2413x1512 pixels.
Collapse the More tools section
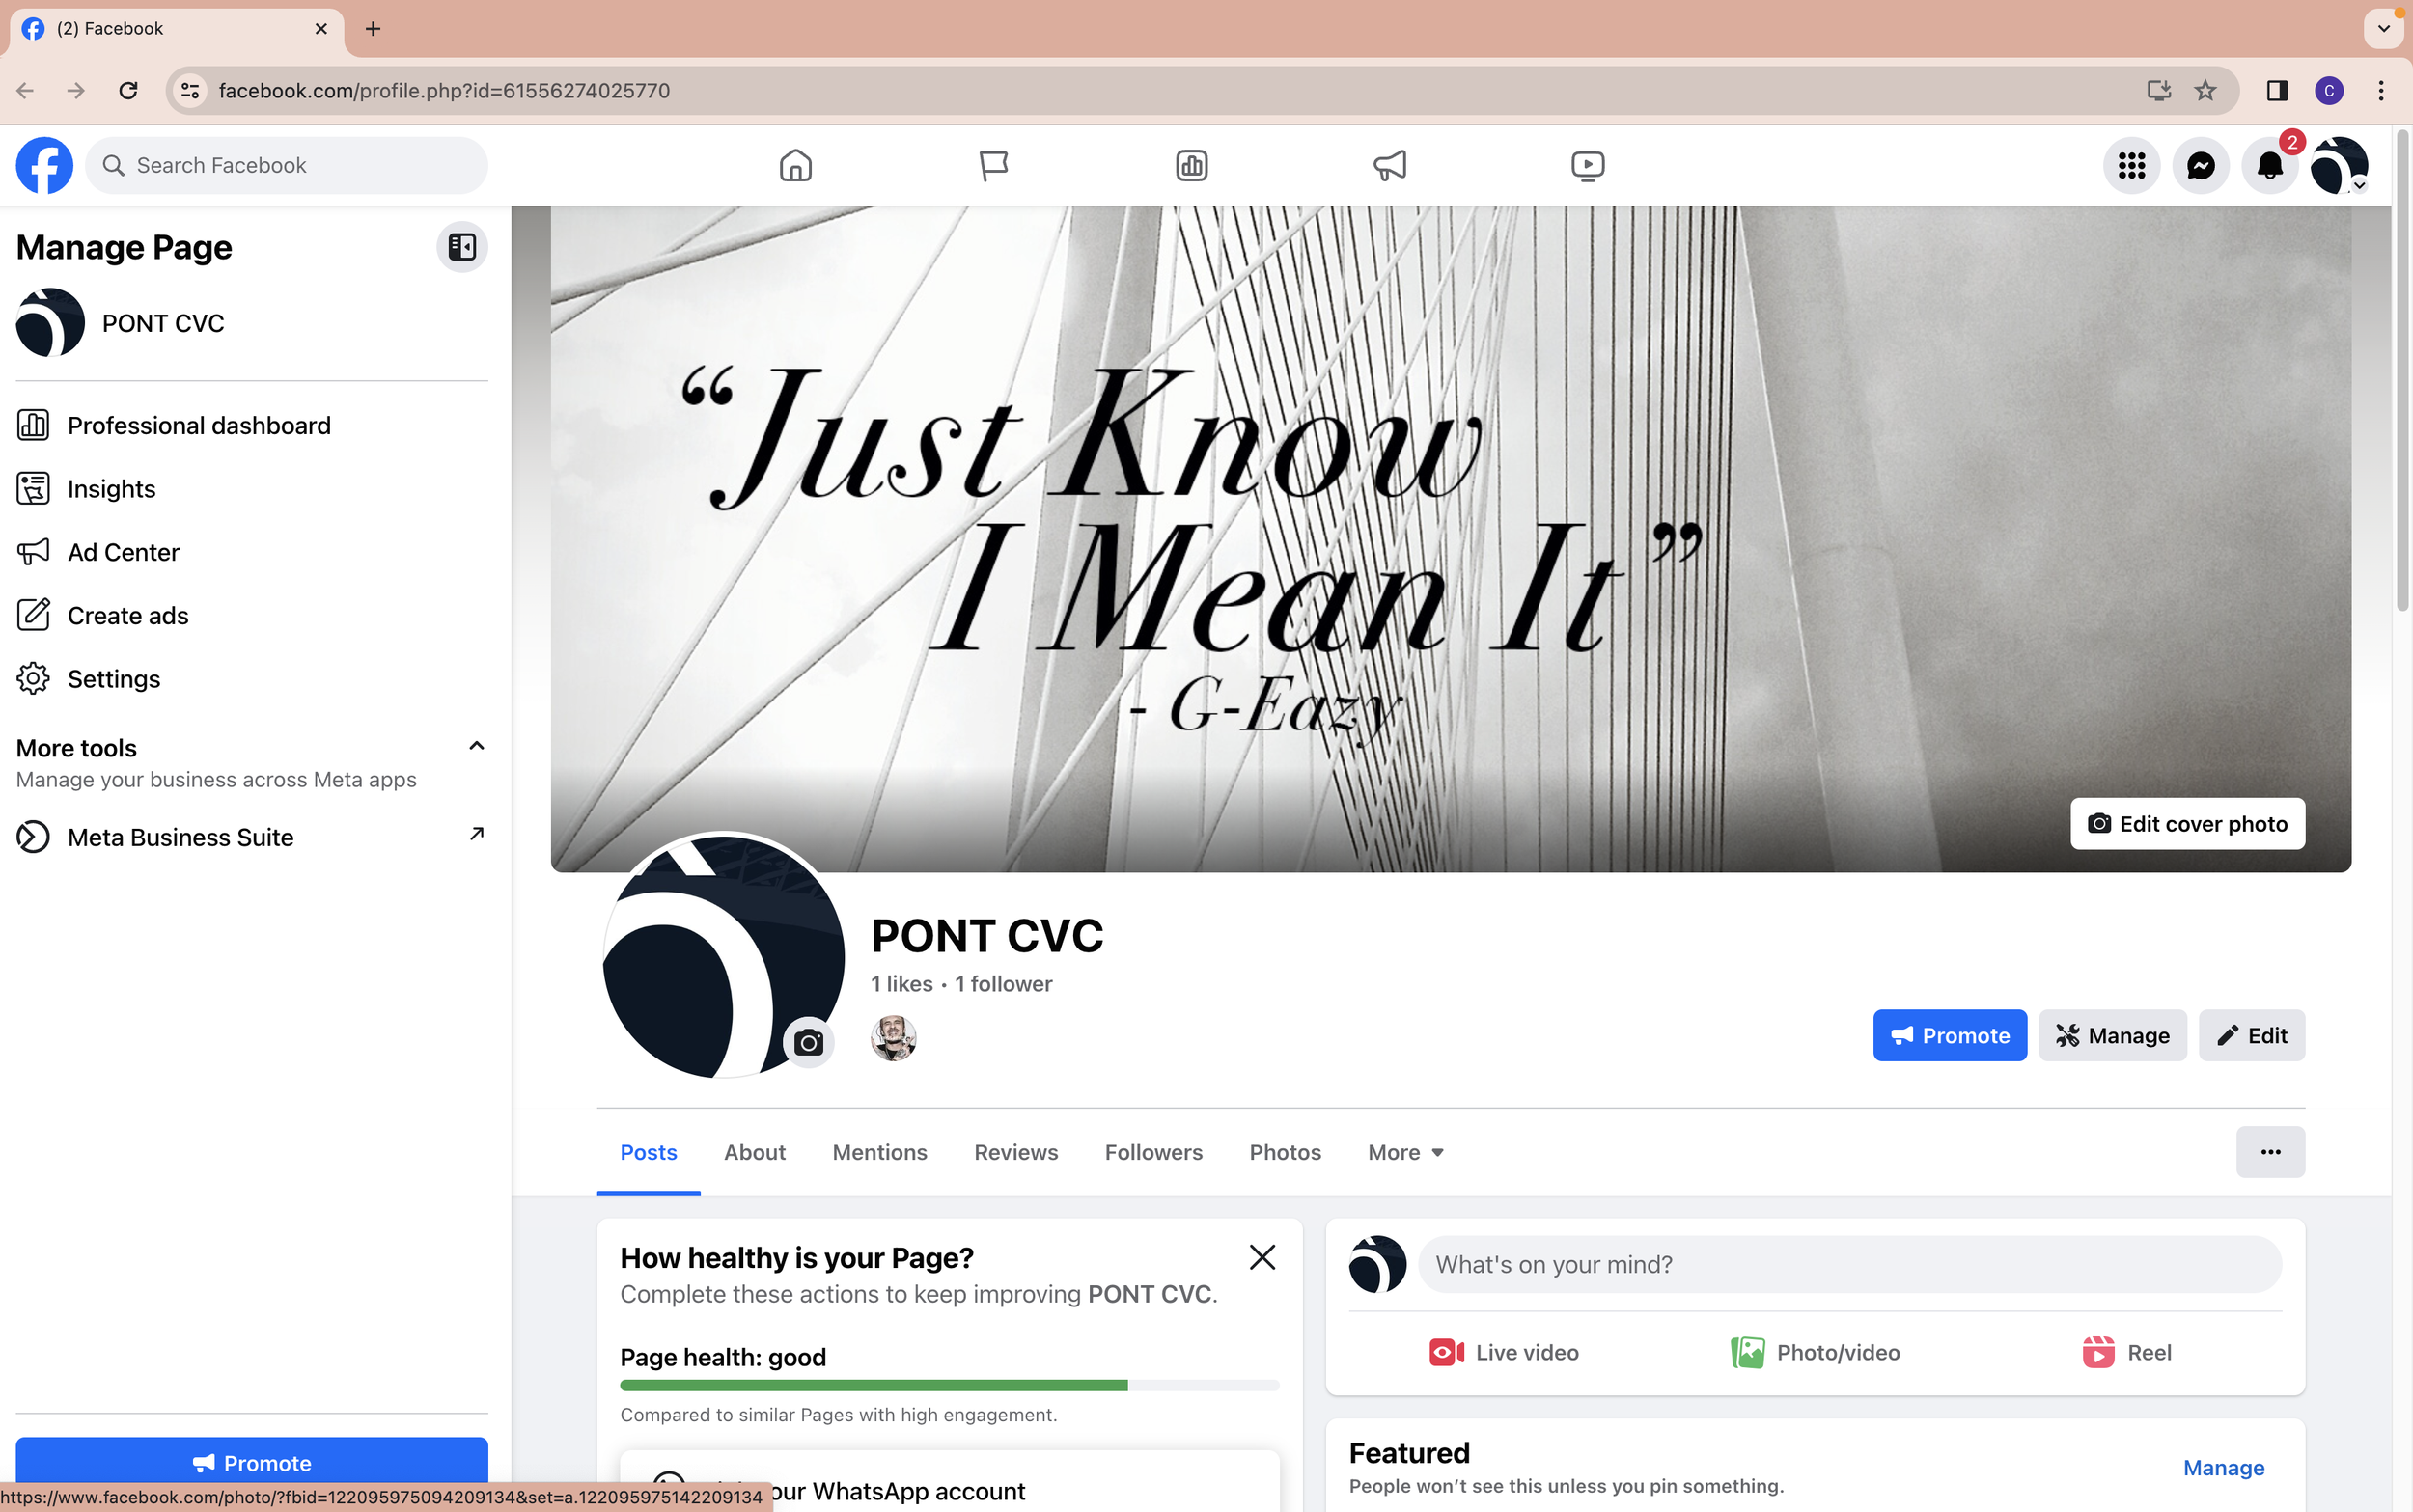[x=476, y=746]
